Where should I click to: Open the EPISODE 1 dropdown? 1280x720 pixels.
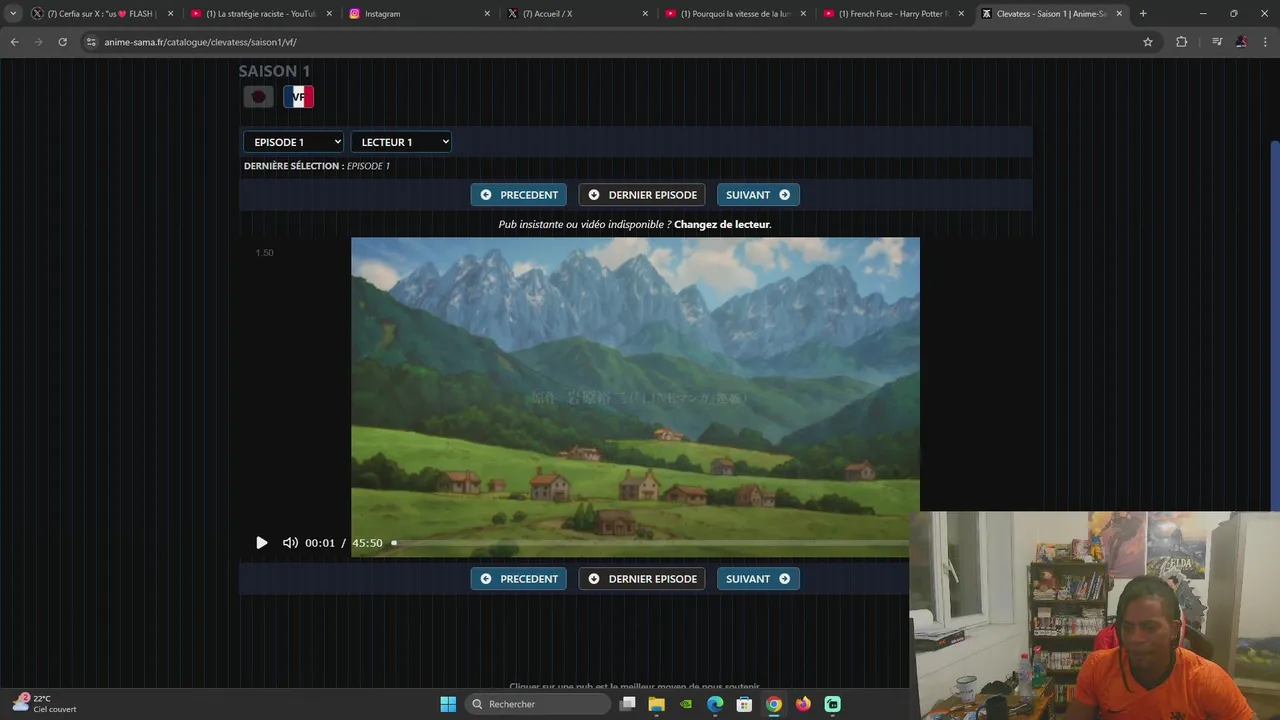[x=293, y=142]
